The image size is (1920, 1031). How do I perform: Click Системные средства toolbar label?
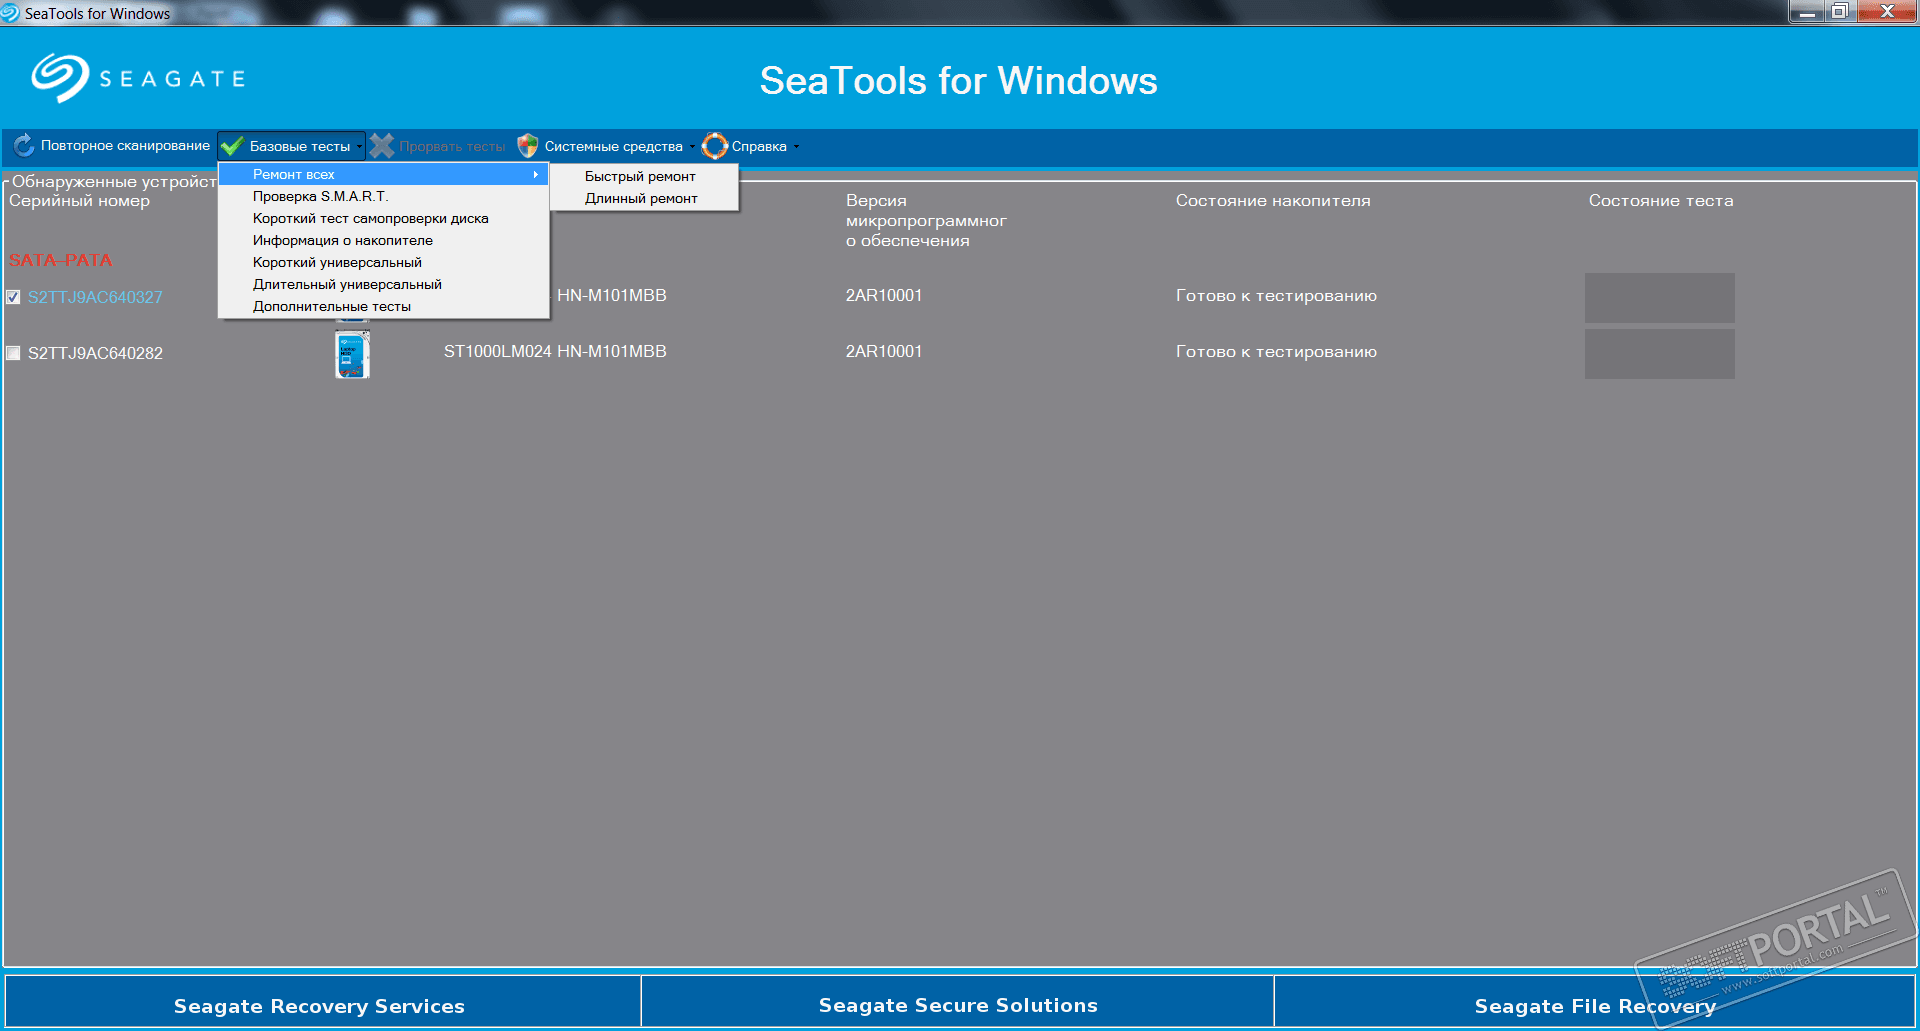(613, 146)
